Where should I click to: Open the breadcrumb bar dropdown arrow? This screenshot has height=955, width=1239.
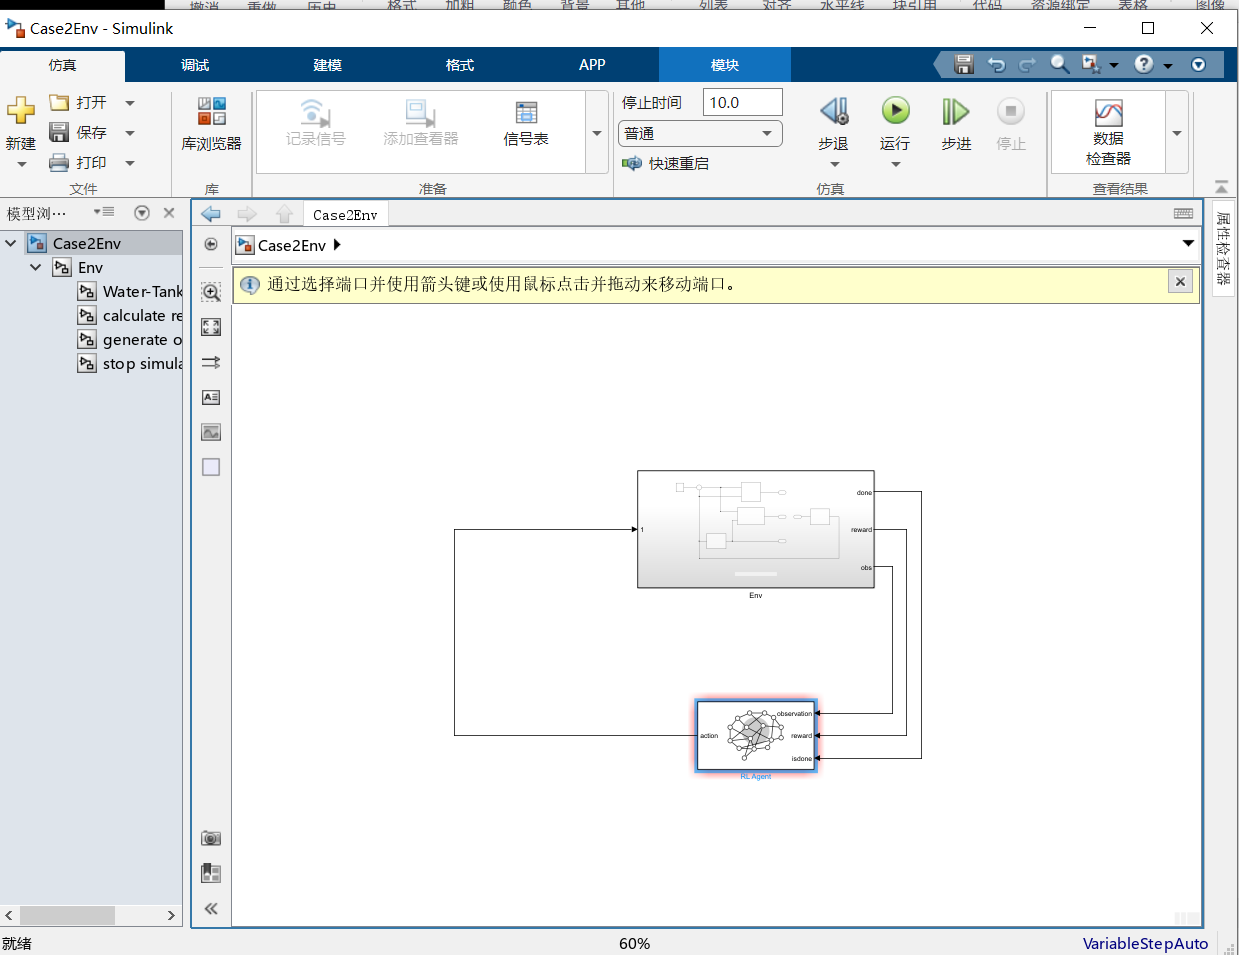click(1188, 243)
